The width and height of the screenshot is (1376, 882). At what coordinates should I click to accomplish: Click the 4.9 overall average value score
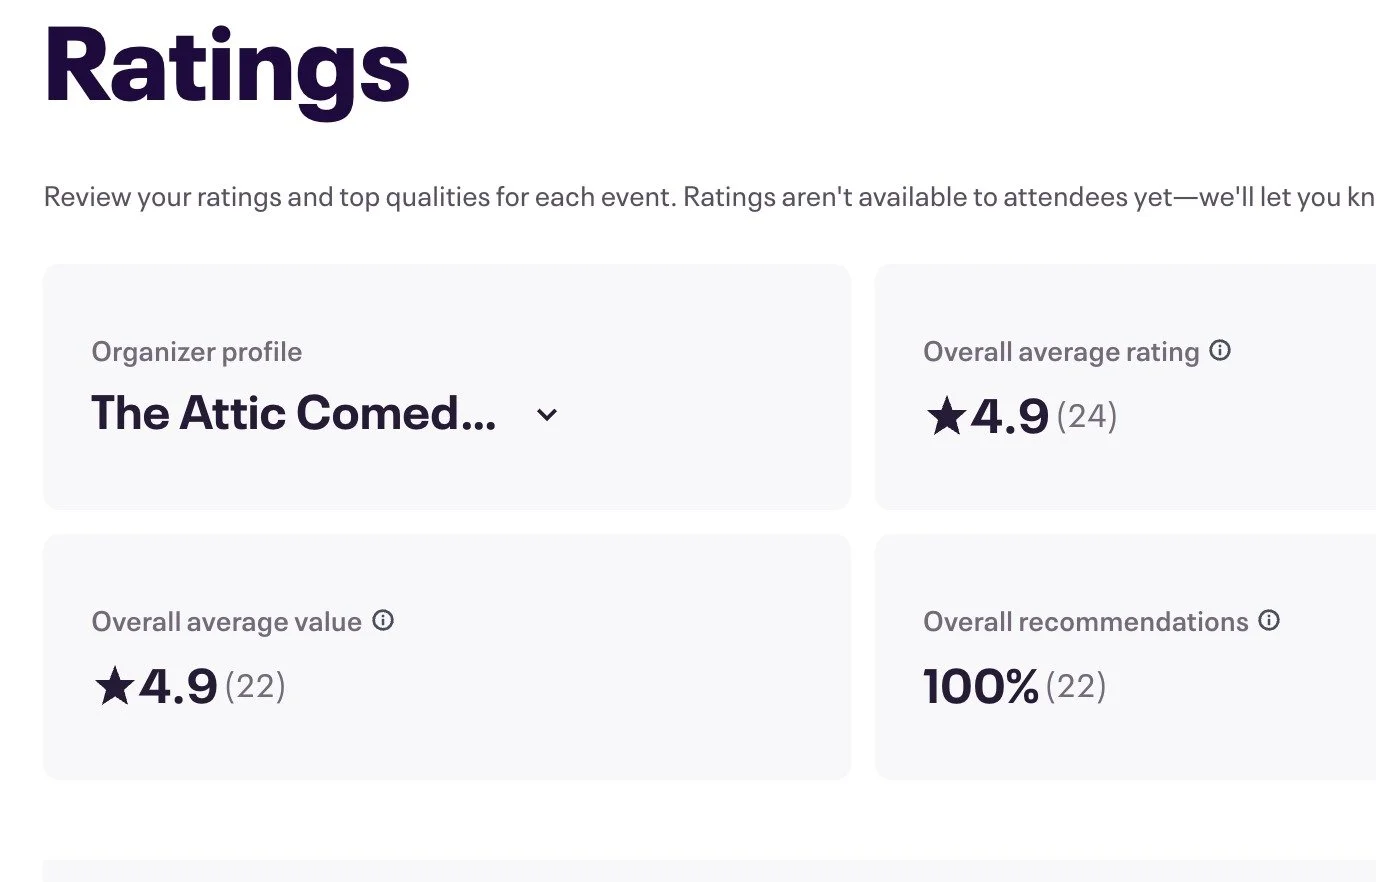point(178,687)
